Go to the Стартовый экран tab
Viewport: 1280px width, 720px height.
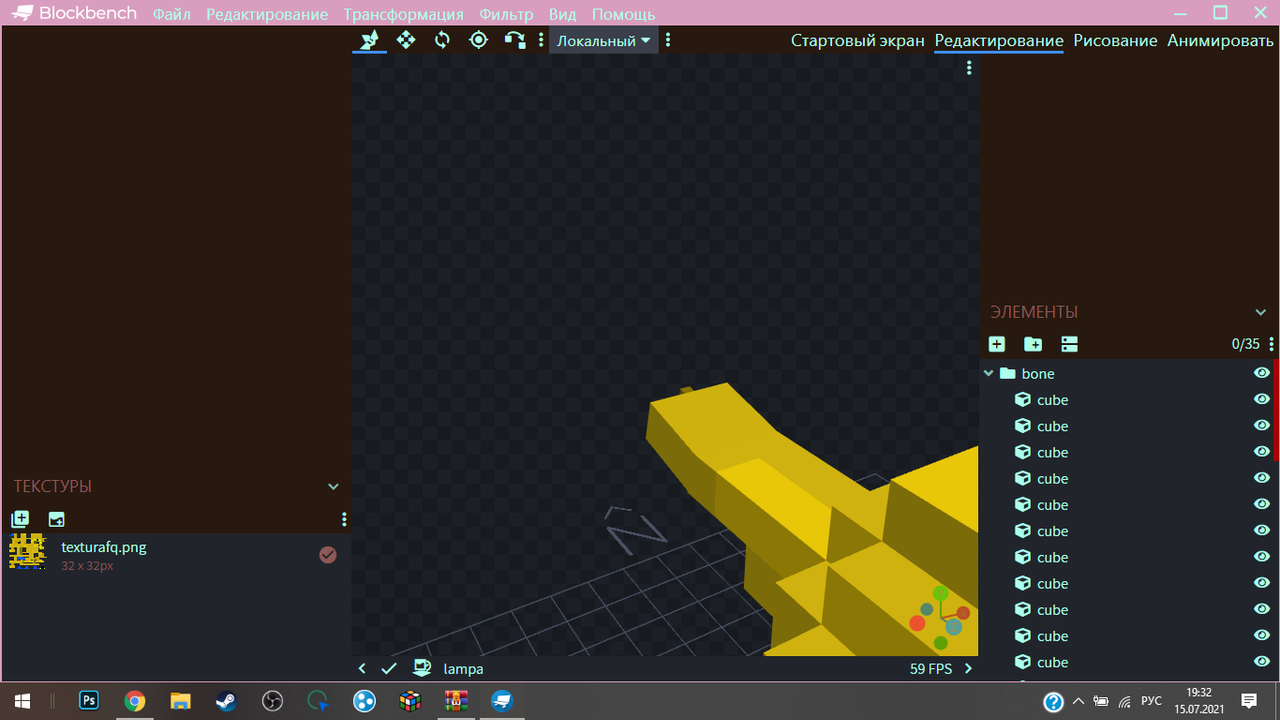857,41
